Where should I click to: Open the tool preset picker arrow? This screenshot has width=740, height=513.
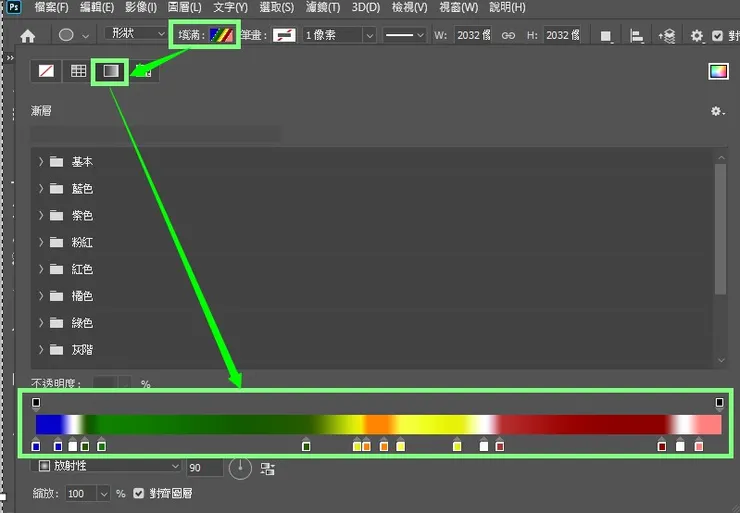(85, 36)
